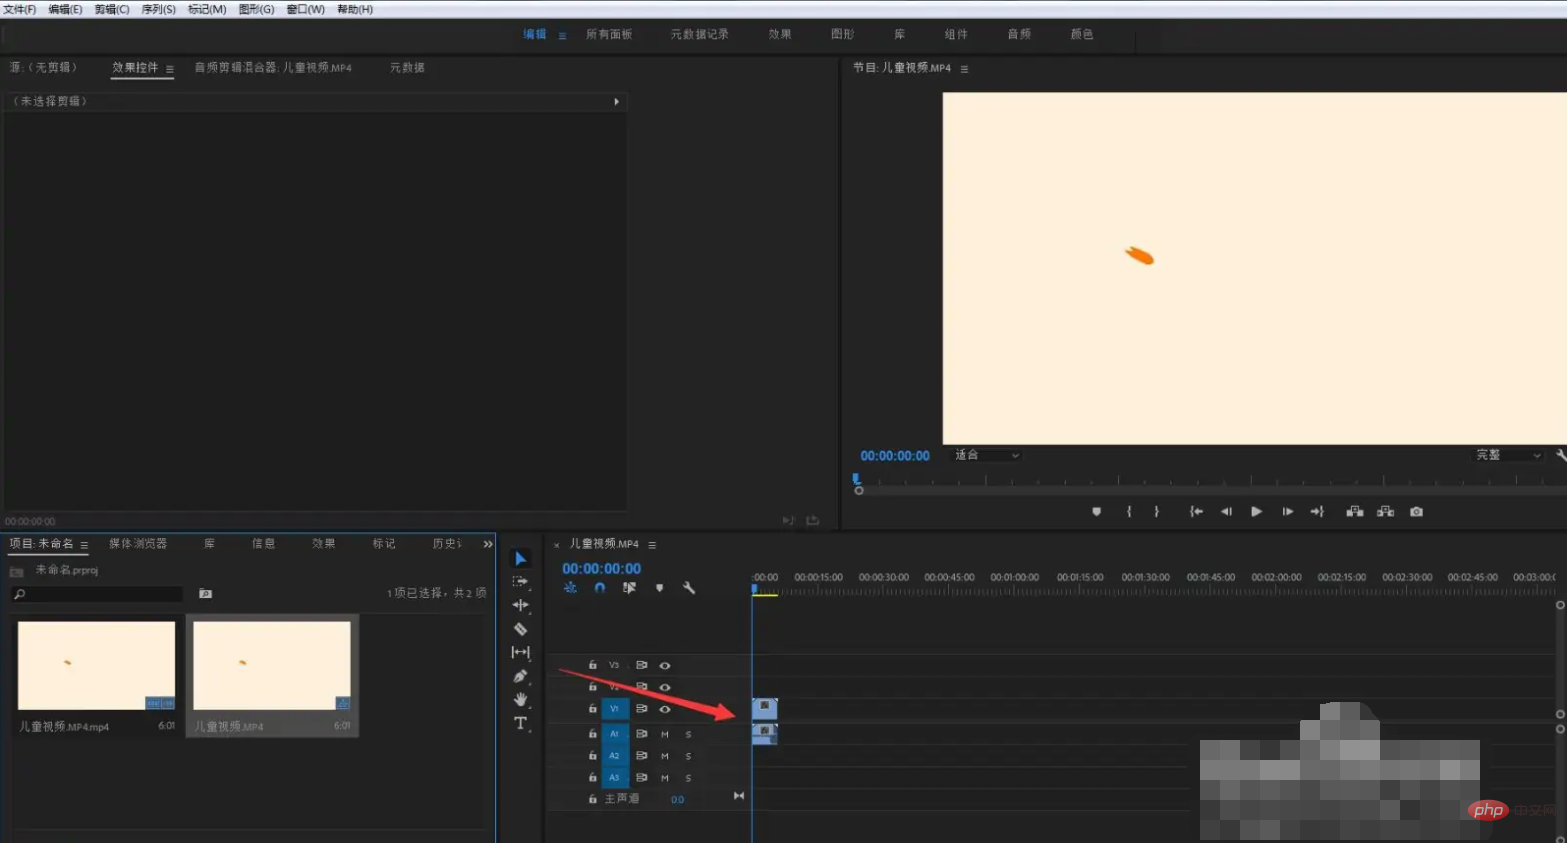Image resolution: width=1567 pixels, height=843 pixels.
Task: Click program monitor blue timecode
Action: 895,455
